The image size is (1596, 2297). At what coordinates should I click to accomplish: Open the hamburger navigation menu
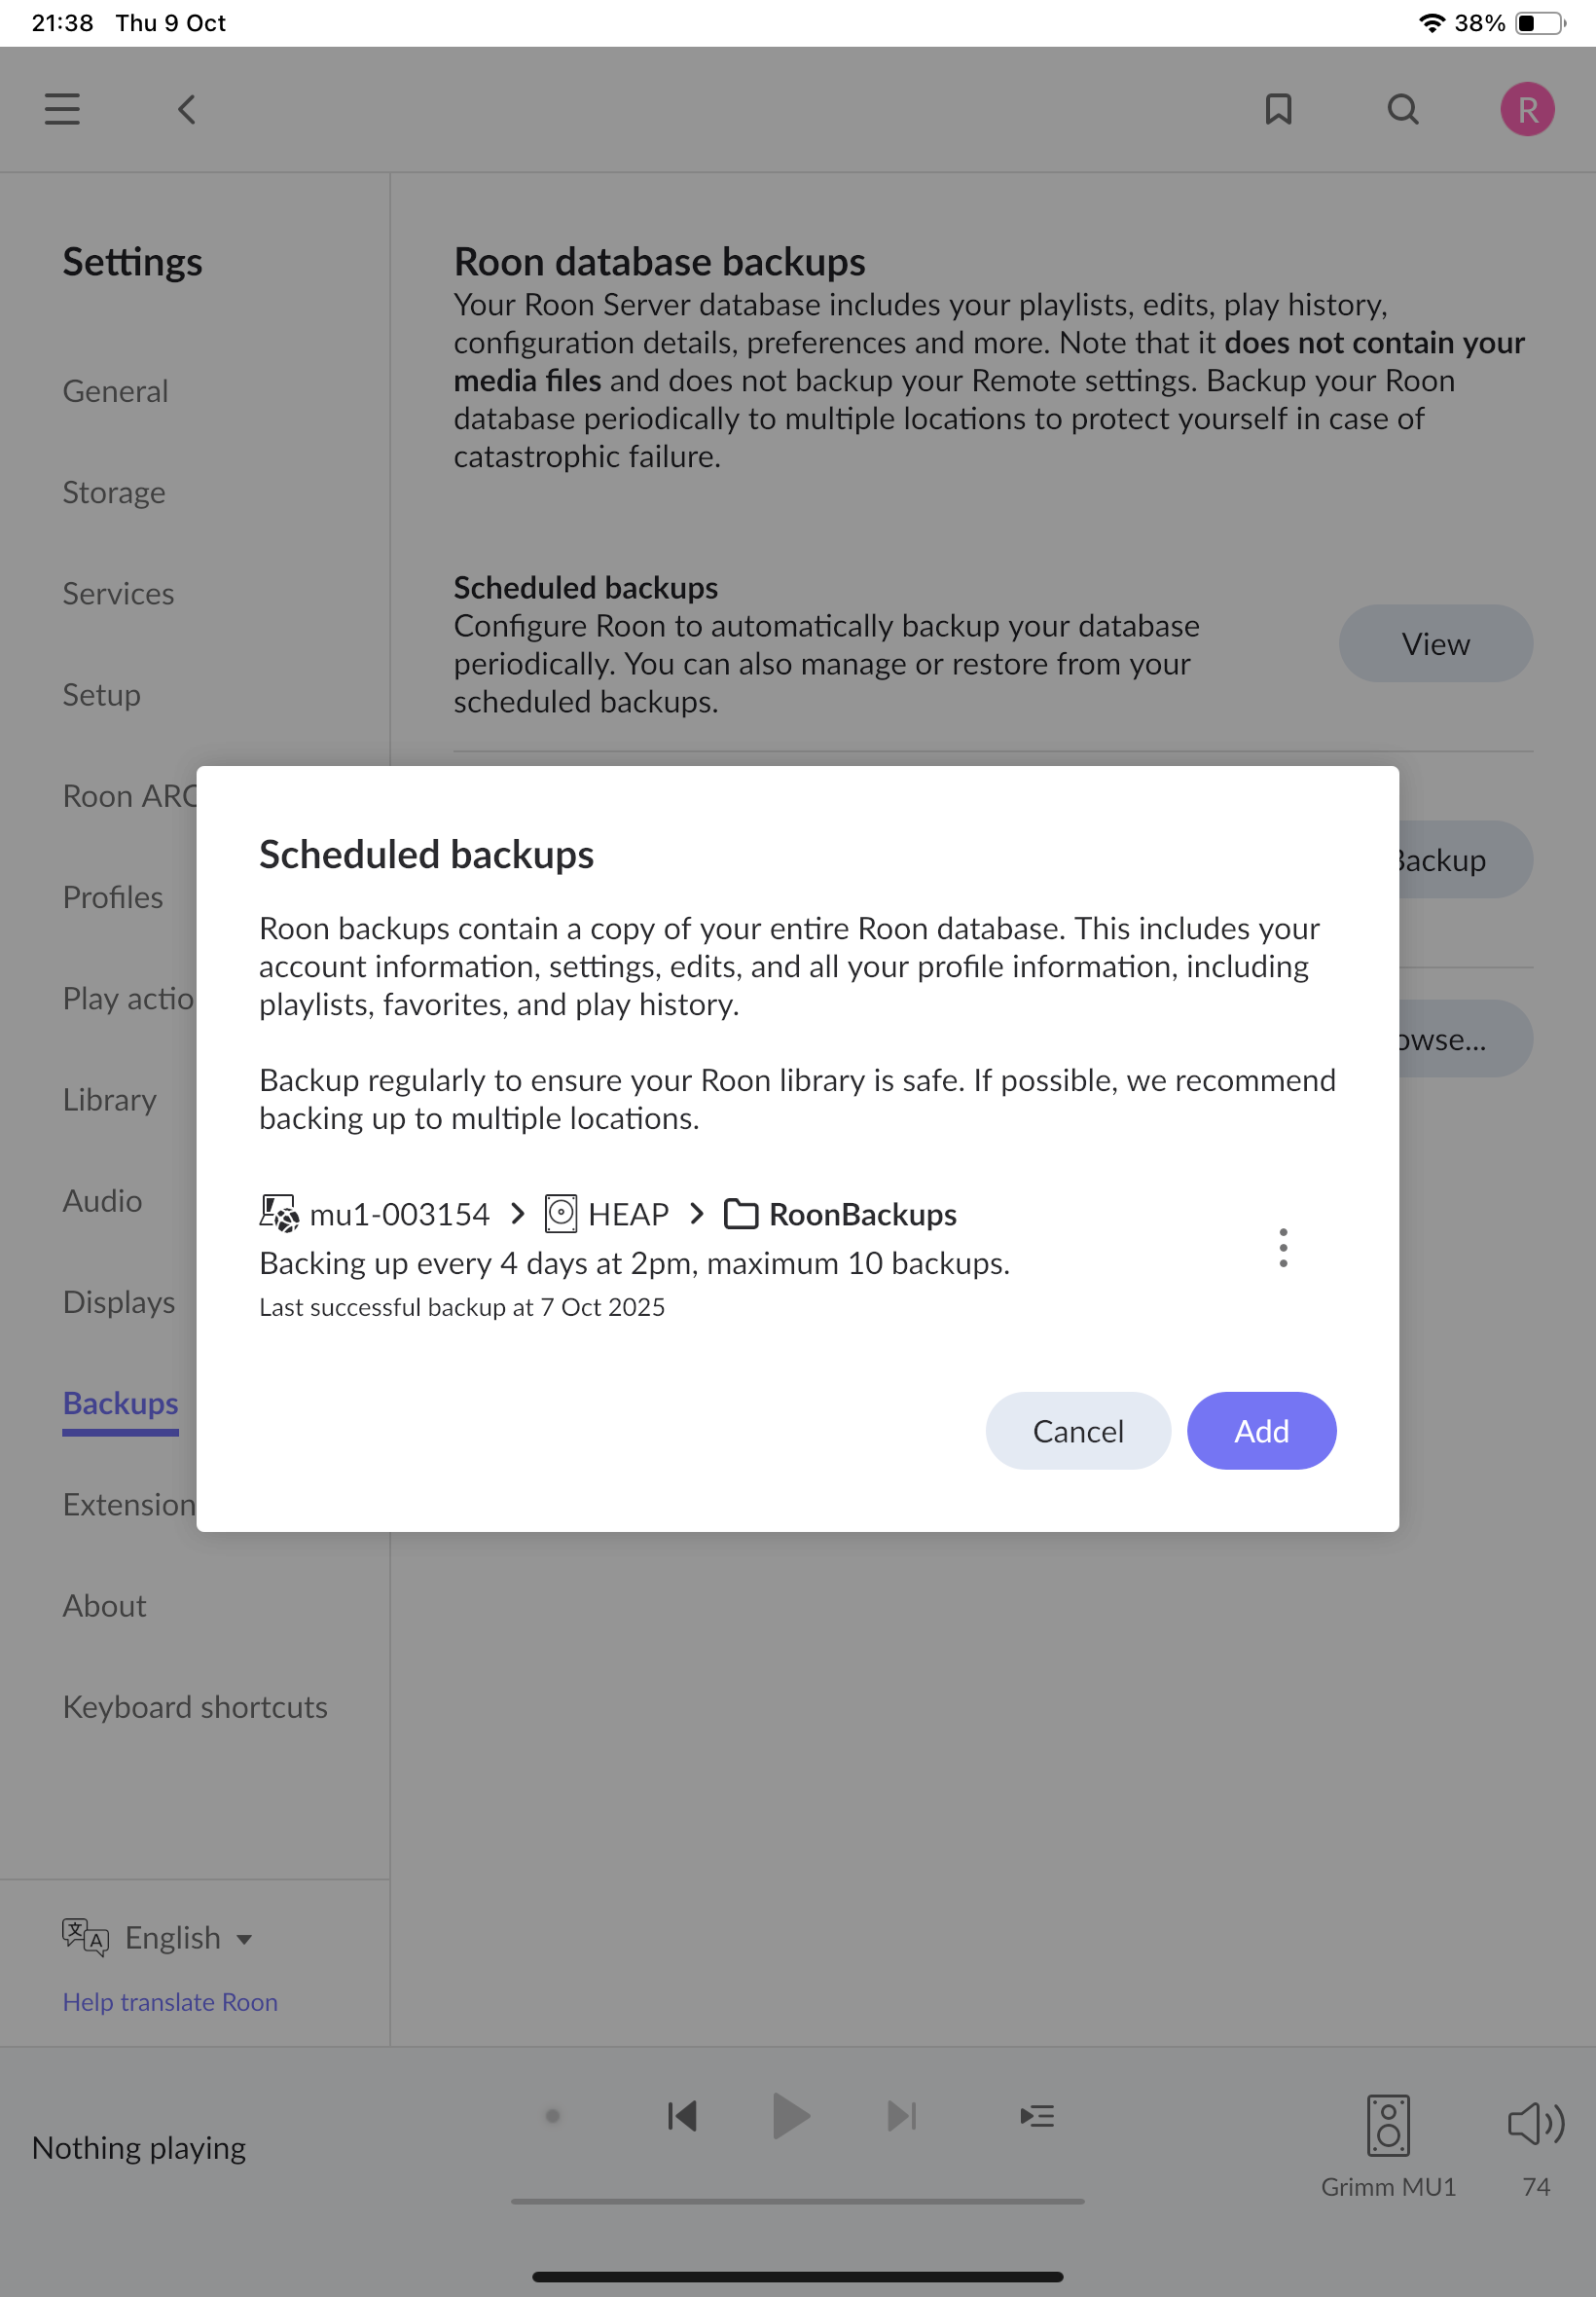tap(62, 109)
